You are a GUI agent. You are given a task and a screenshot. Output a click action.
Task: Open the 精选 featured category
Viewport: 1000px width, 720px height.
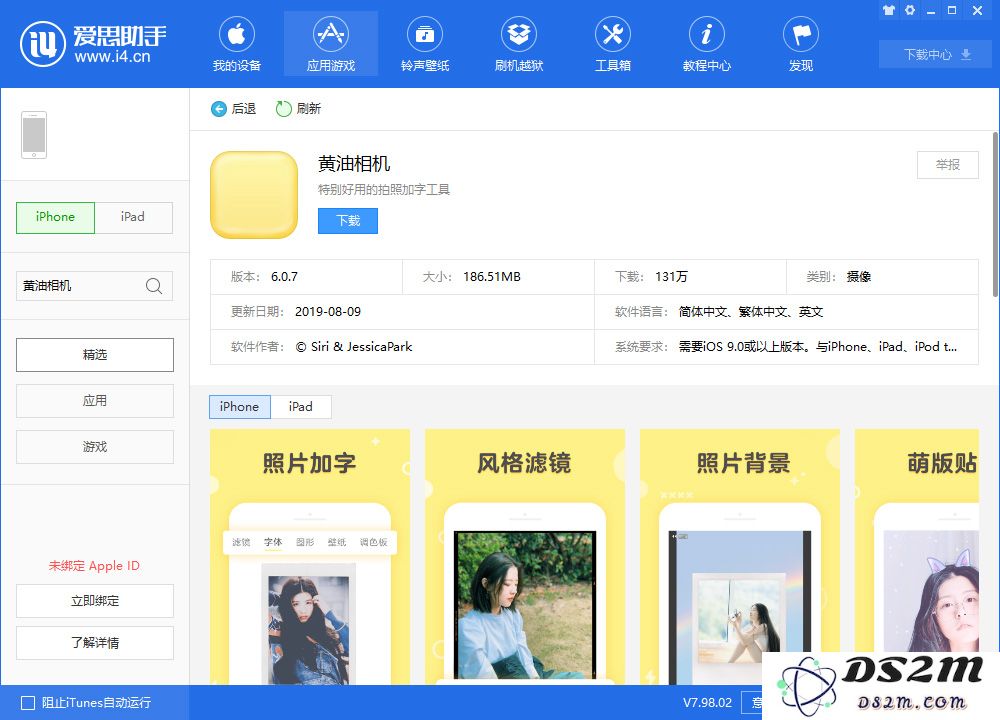point(94,355)
